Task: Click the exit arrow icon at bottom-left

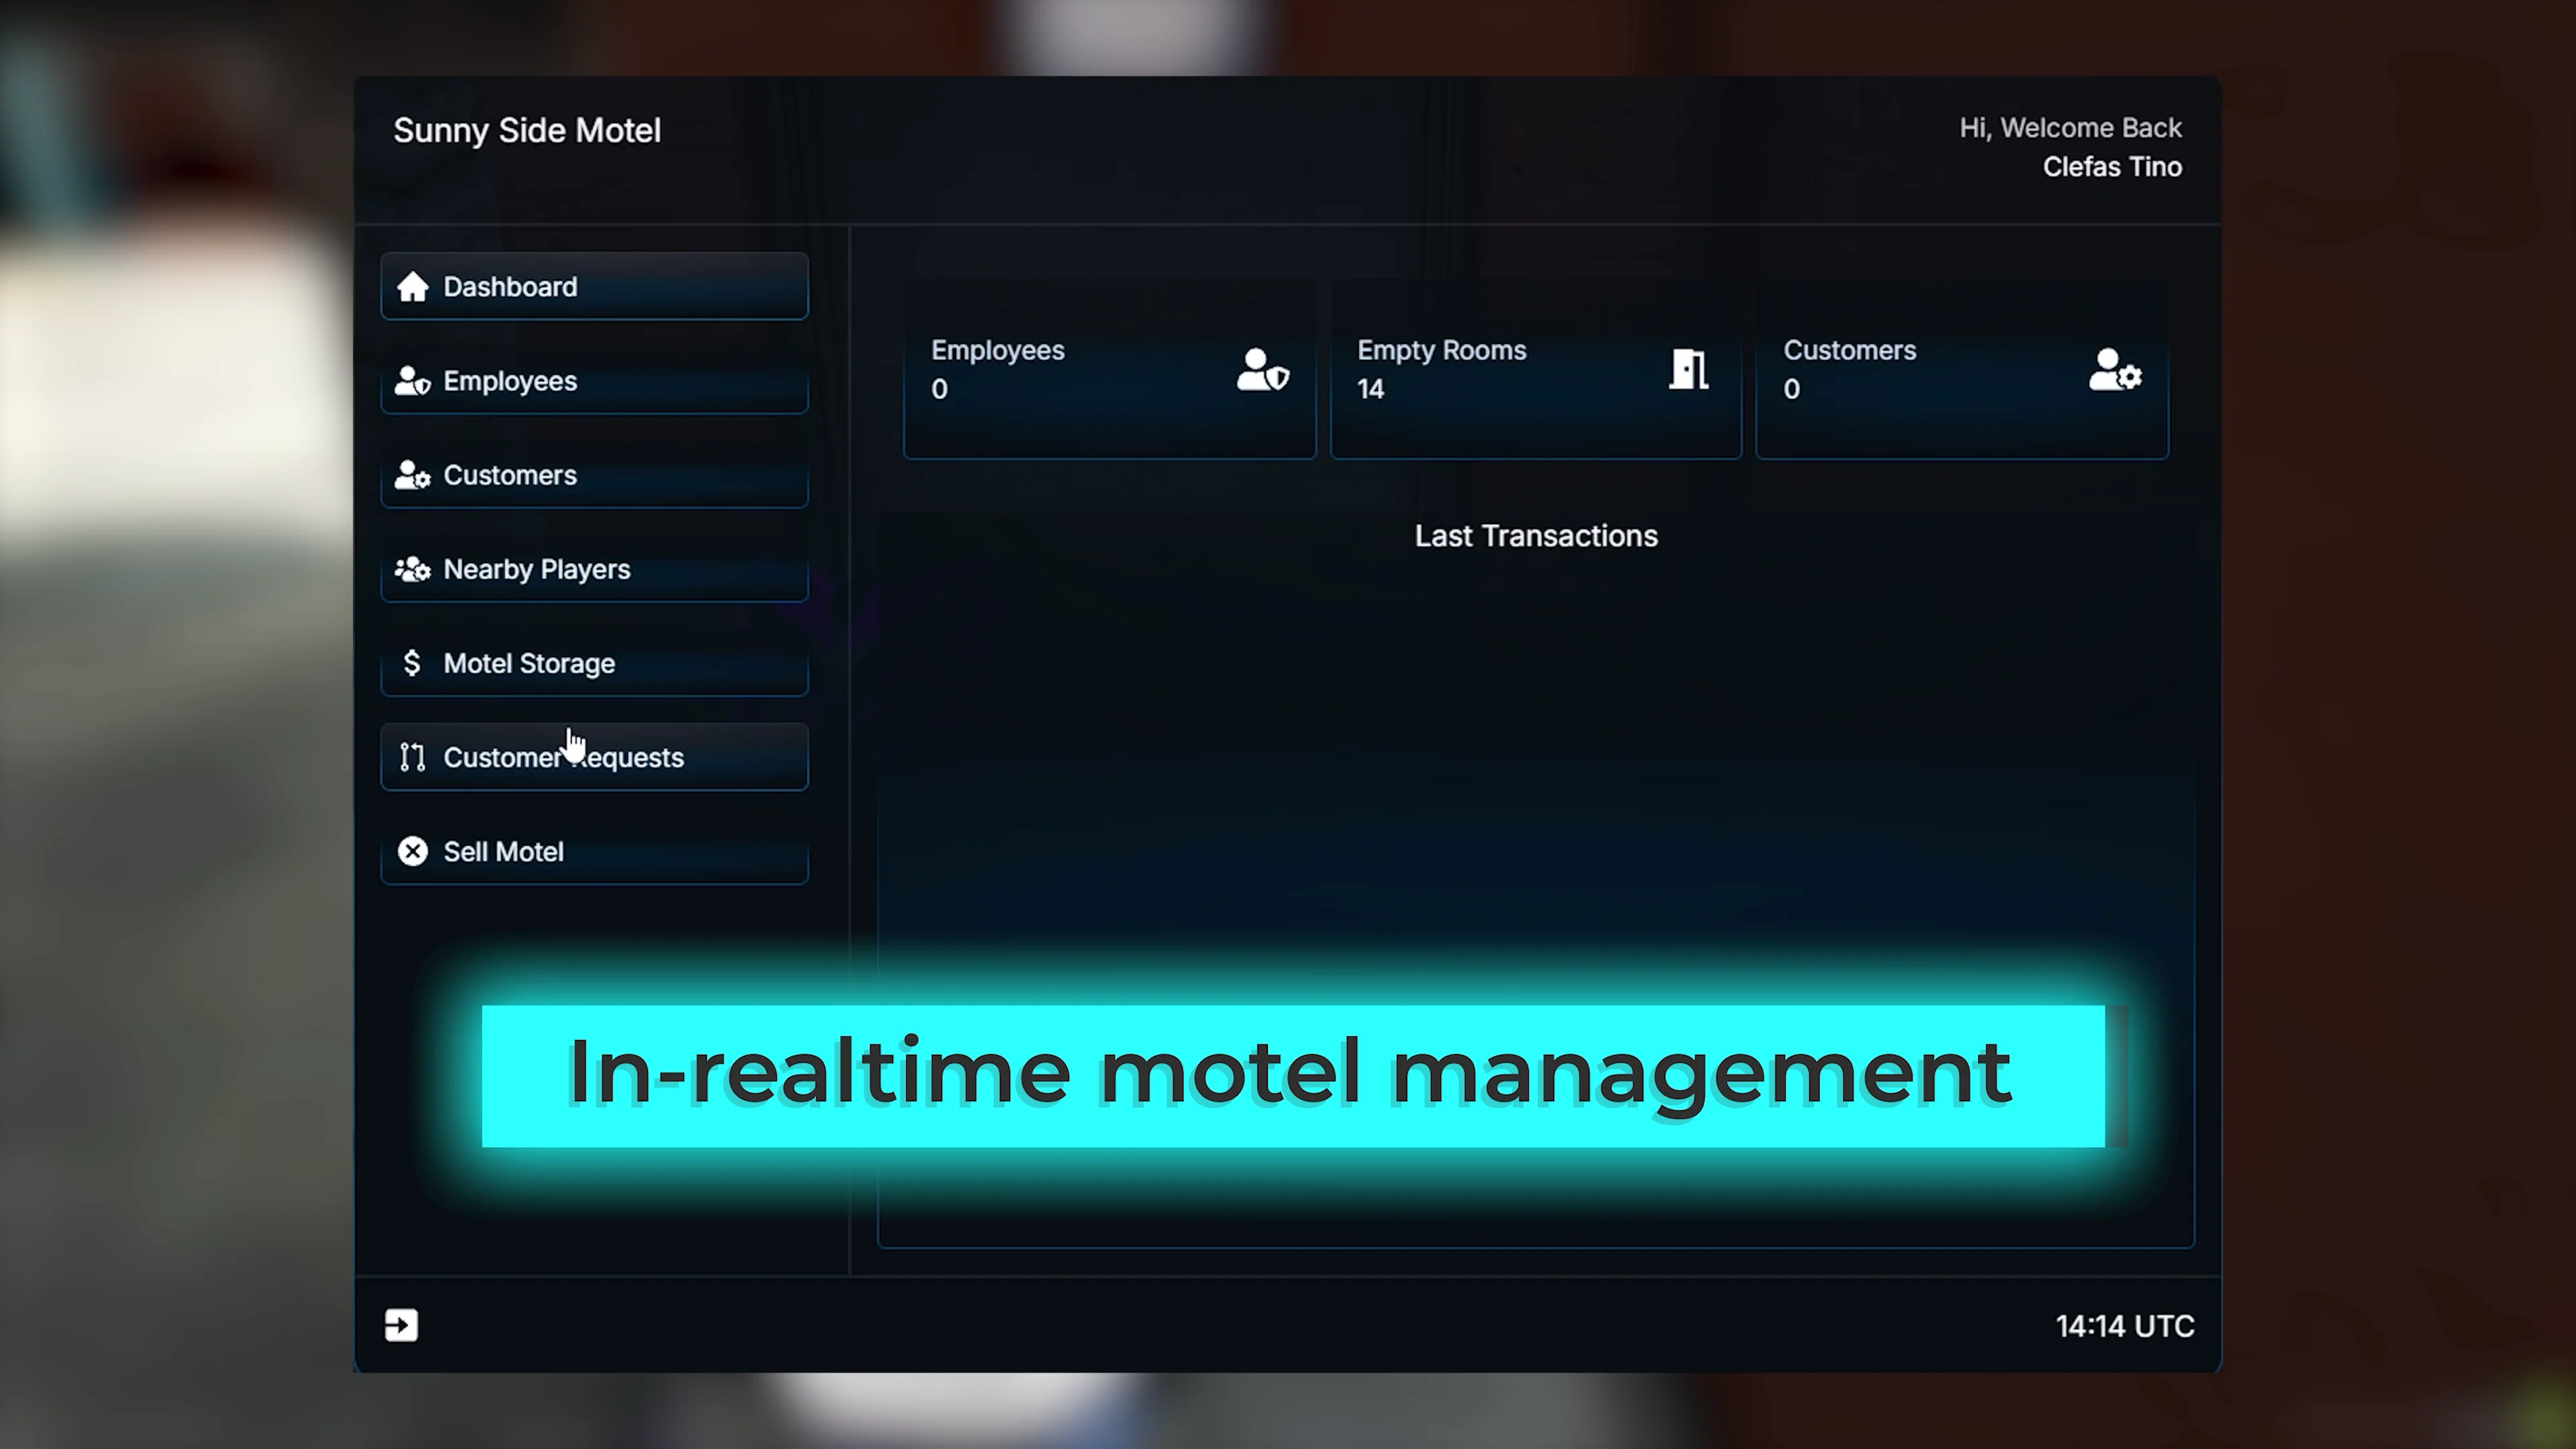Action: coord(401,1325)
